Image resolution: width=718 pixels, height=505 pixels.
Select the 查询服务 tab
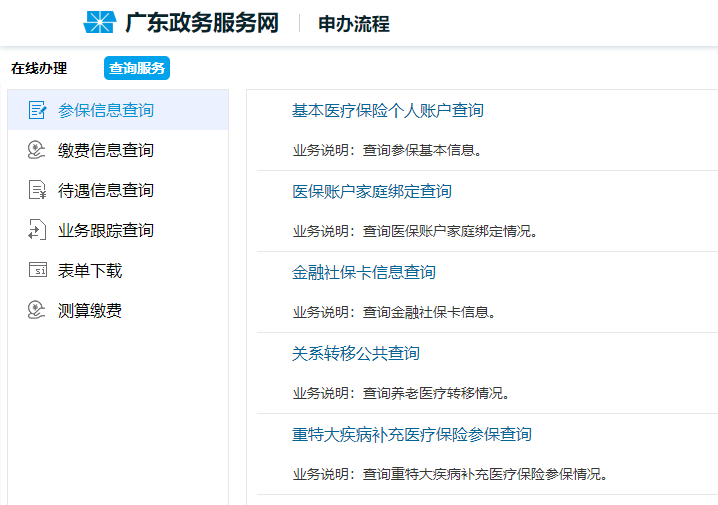(137, 68)
